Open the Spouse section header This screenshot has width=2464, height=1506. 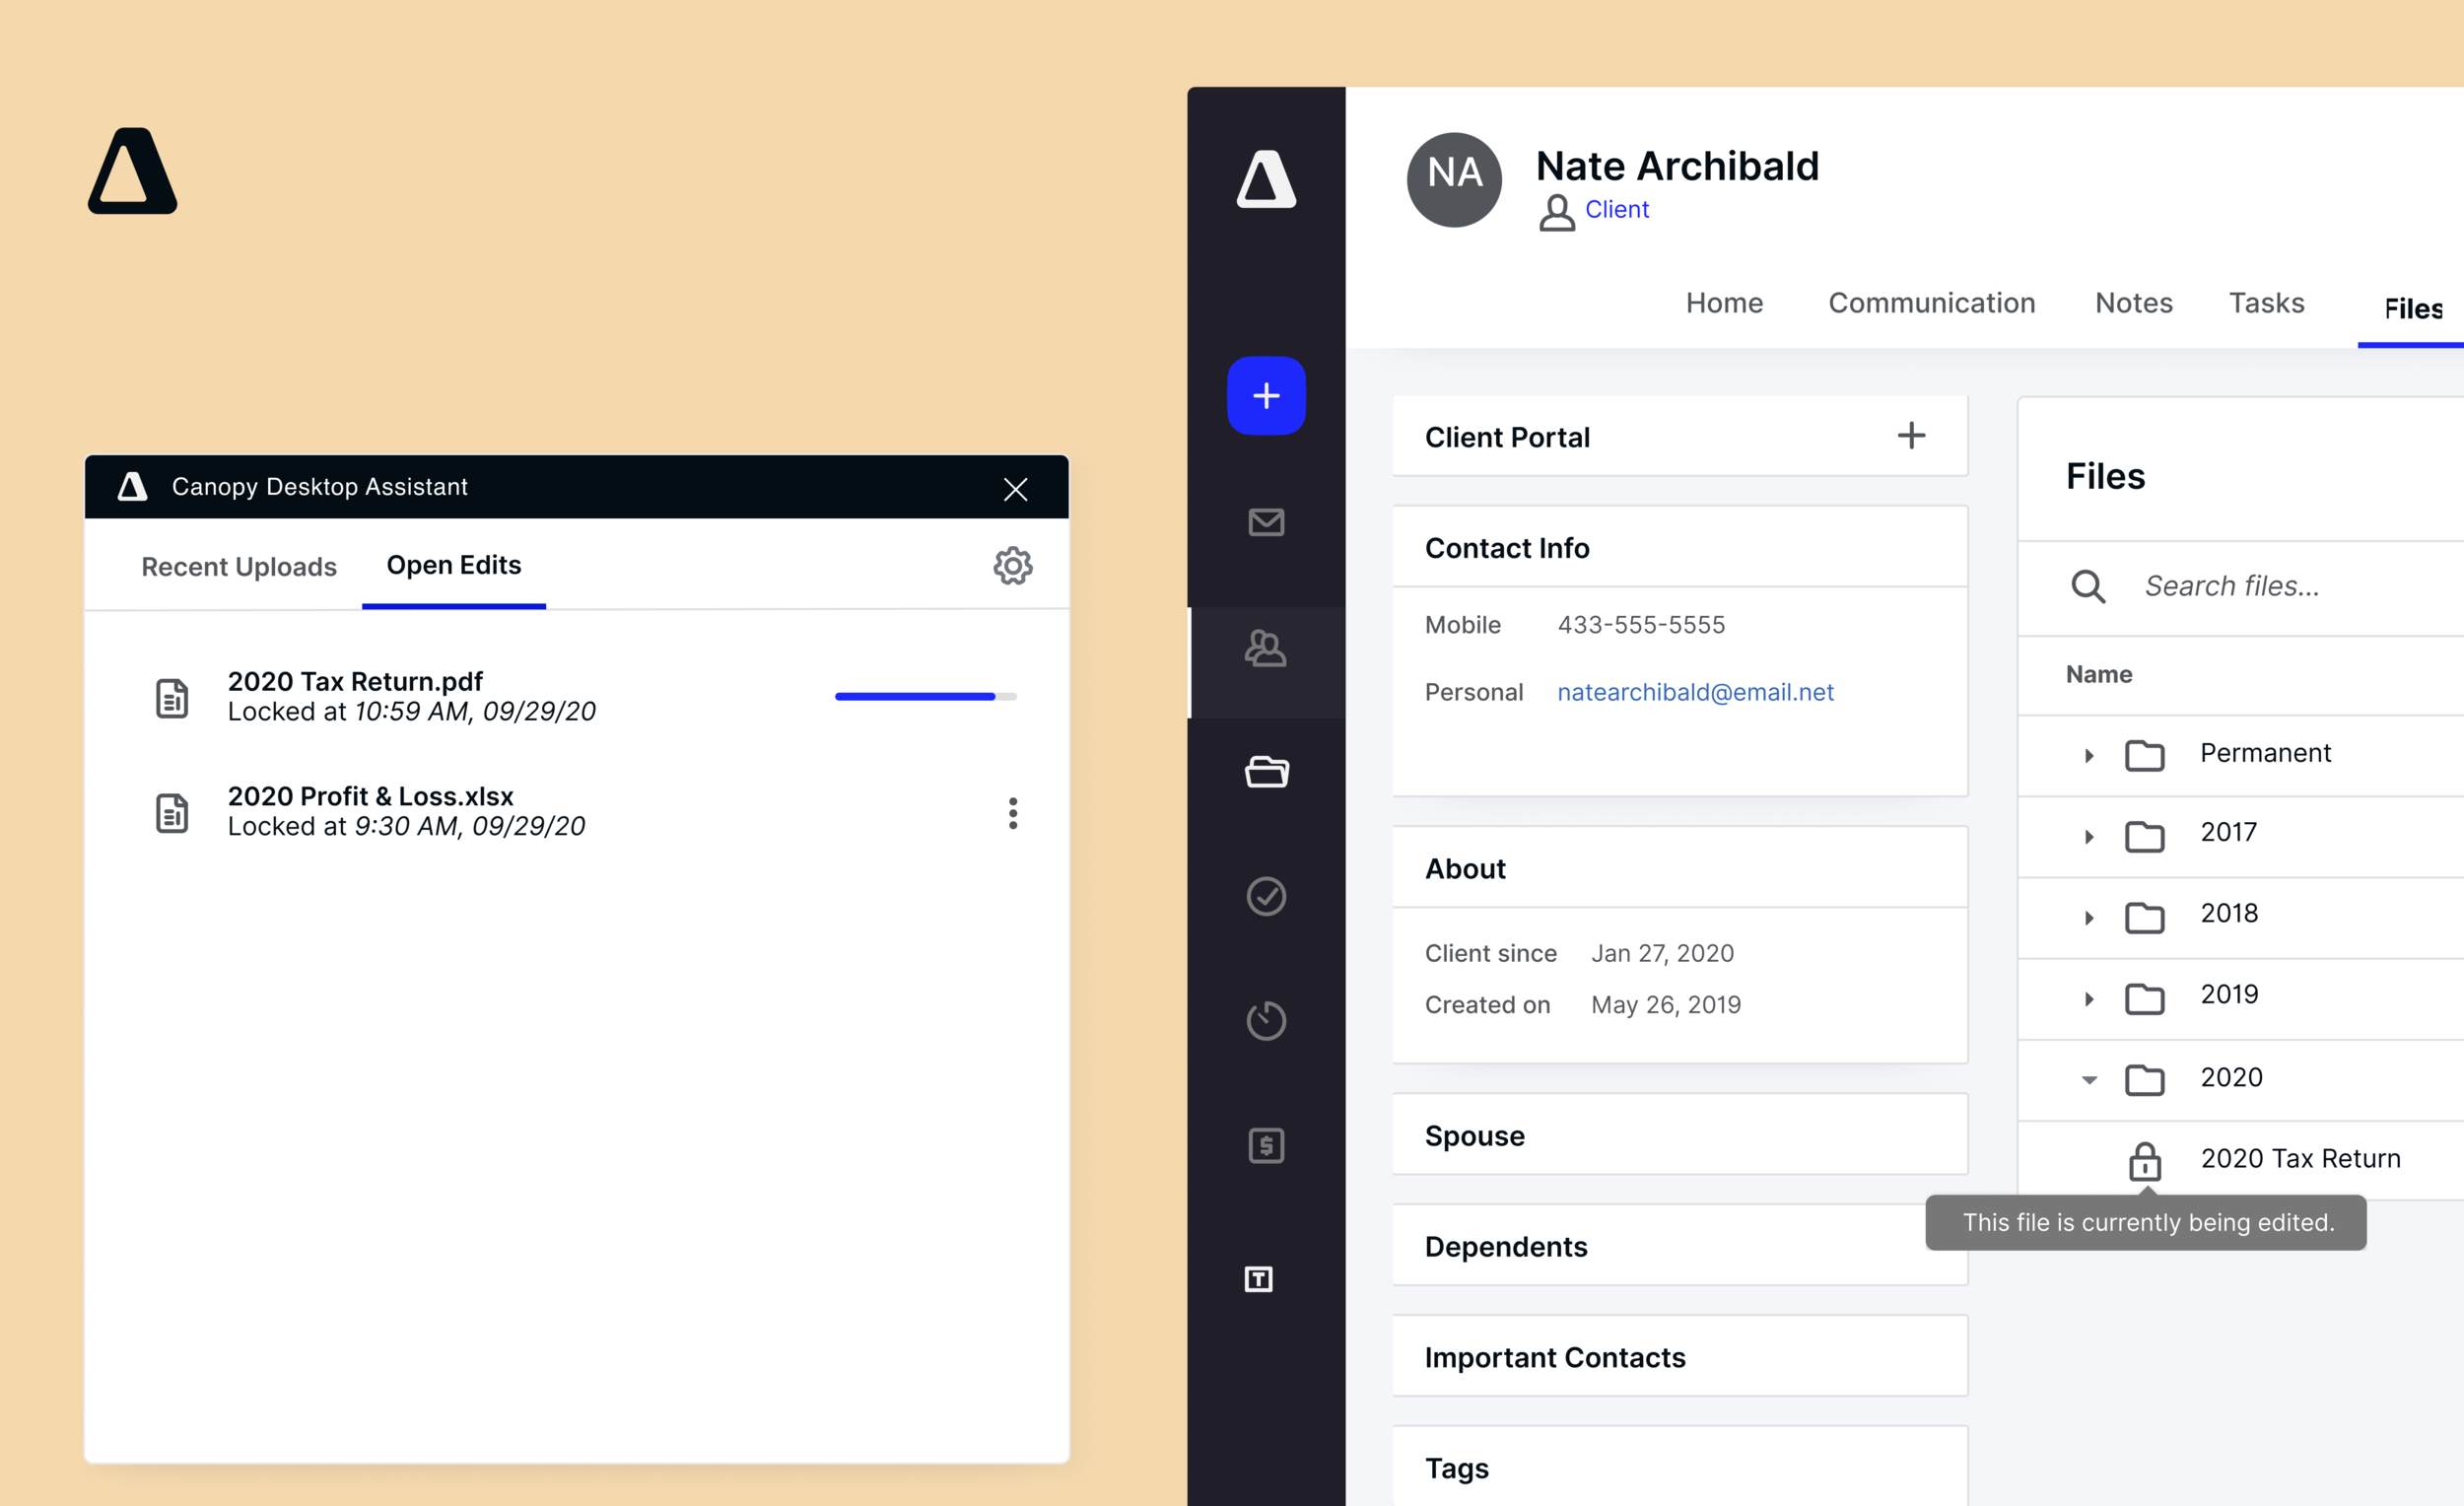coord(1680,1136)
